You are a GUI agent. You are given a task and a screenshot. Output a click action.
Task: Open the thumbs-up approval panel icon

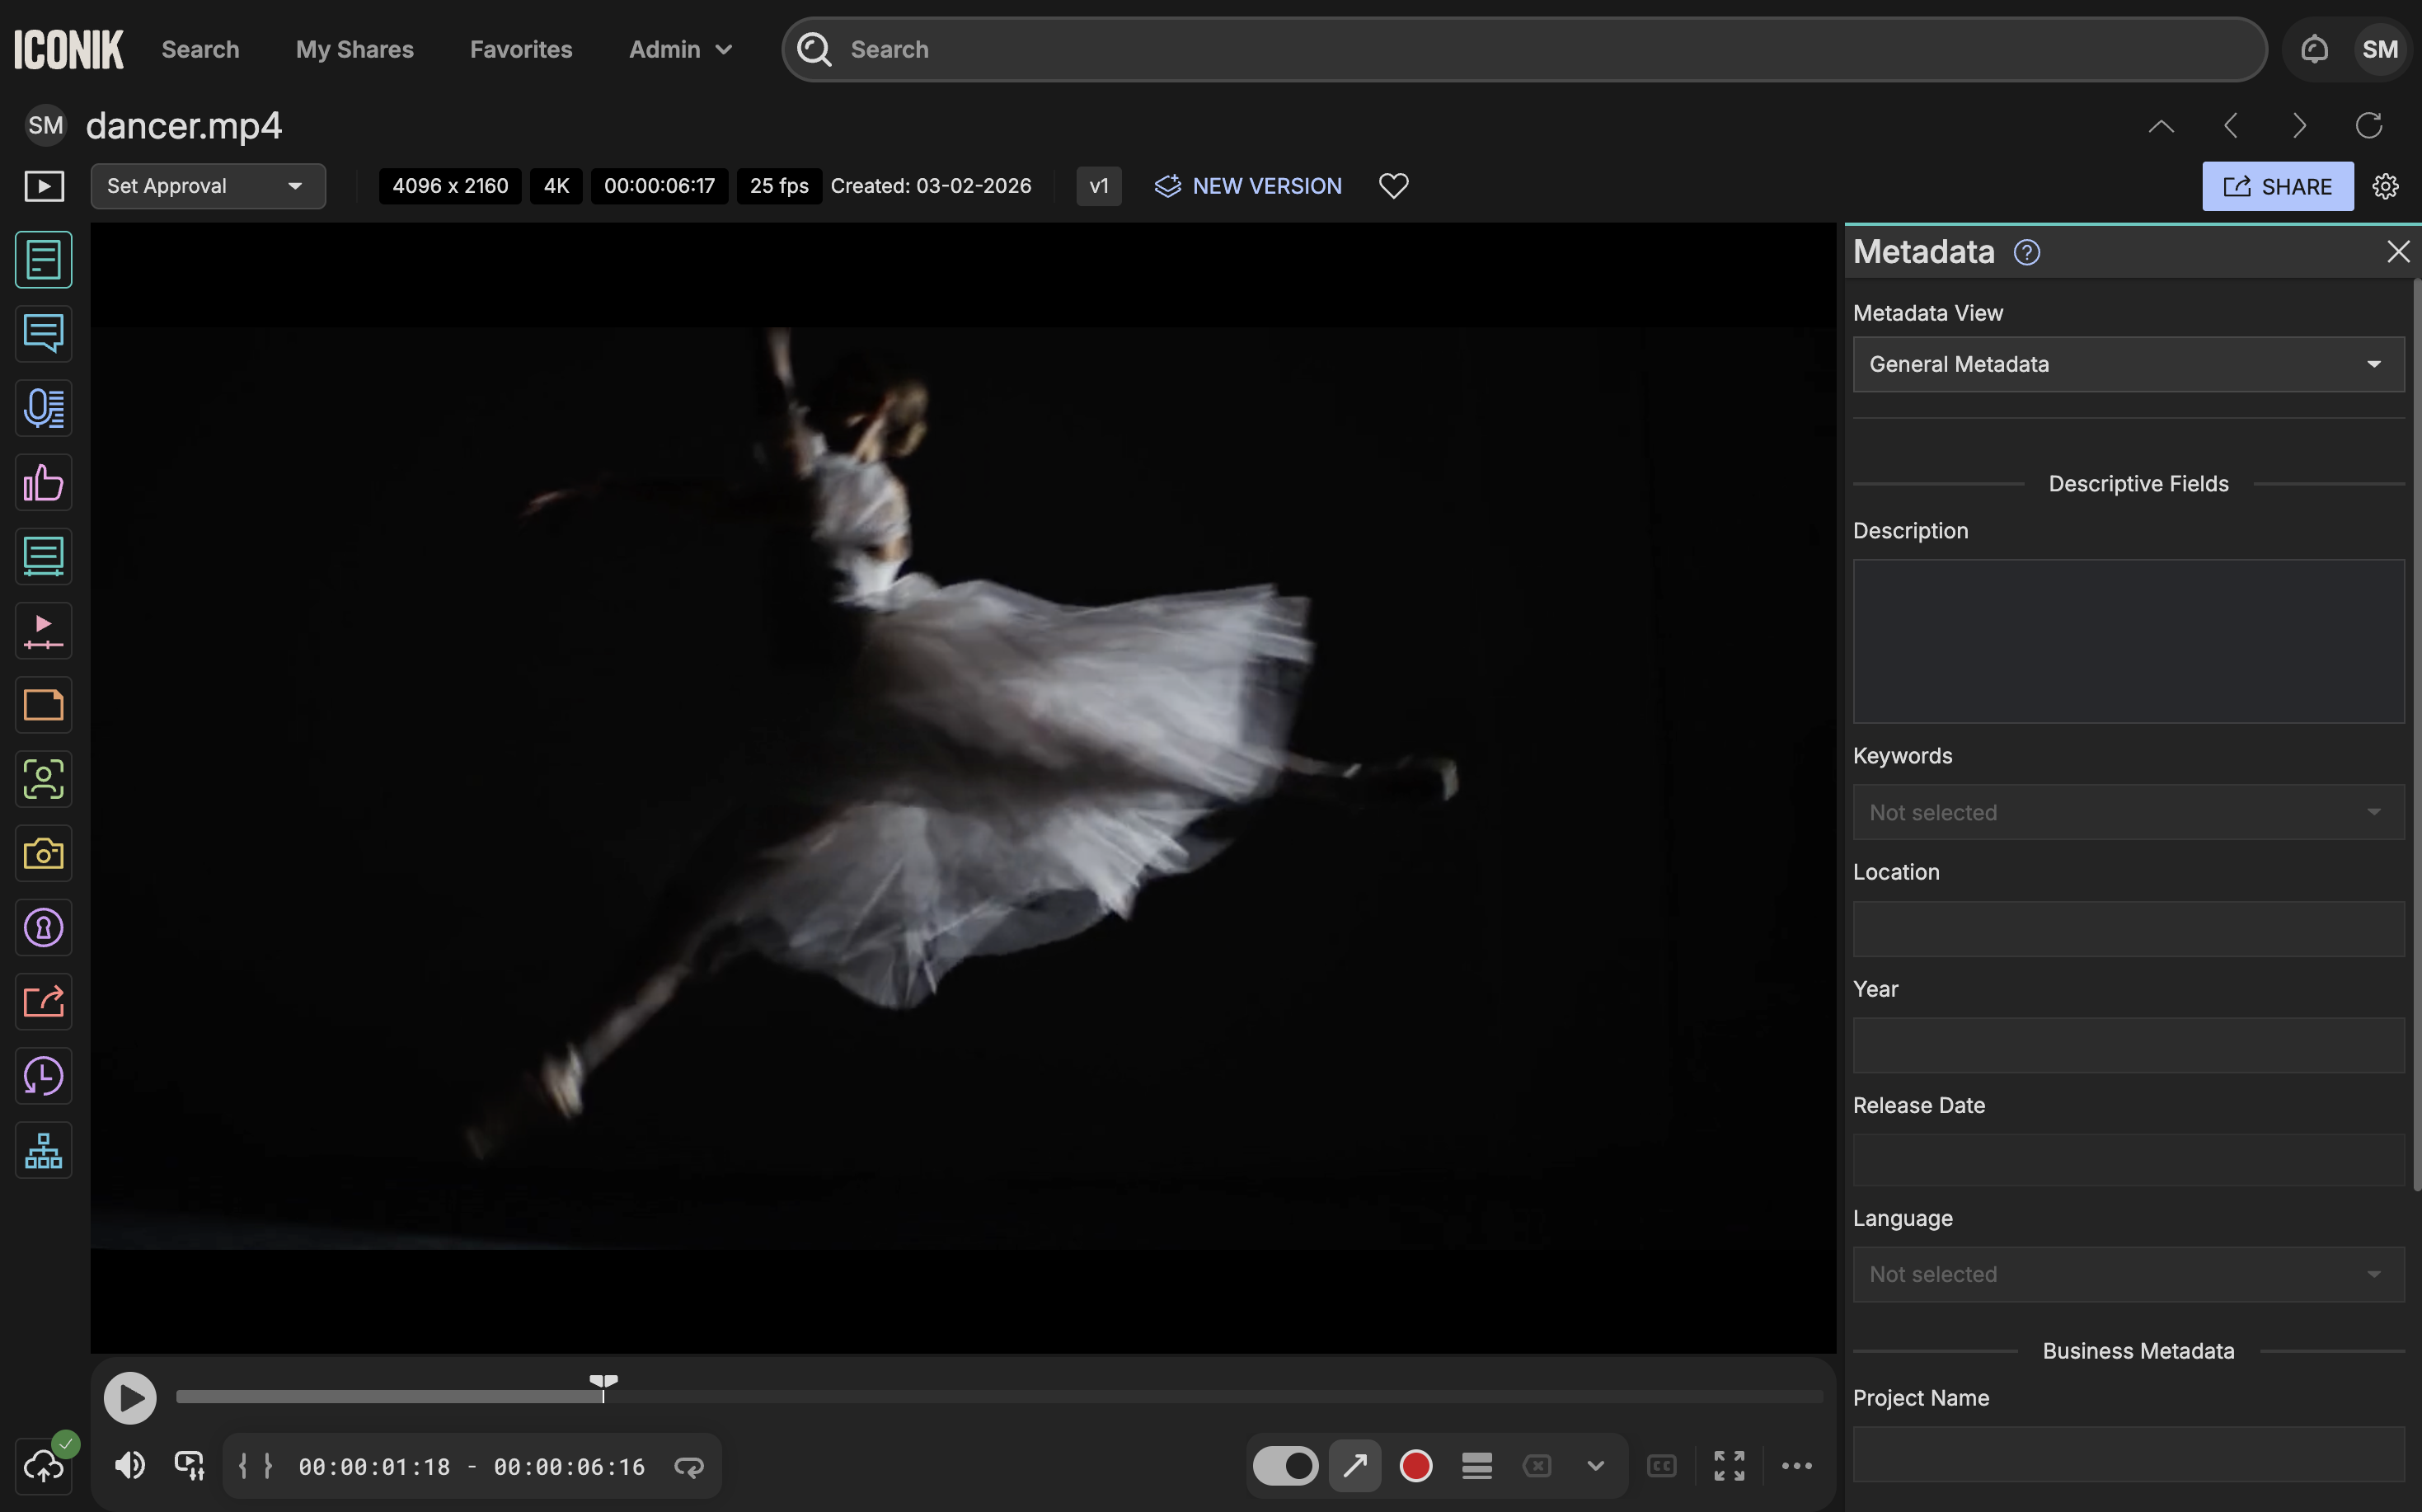click(43, 483)
